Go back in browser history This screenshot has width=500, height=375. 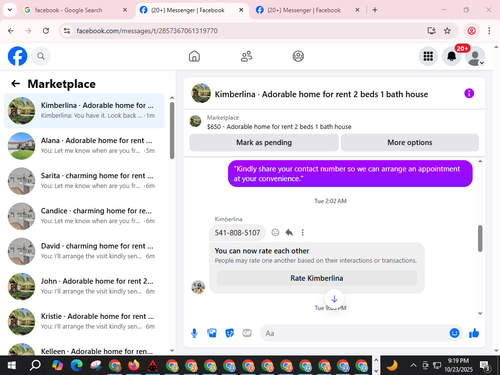pyautogui.click(x=11, y=31)
